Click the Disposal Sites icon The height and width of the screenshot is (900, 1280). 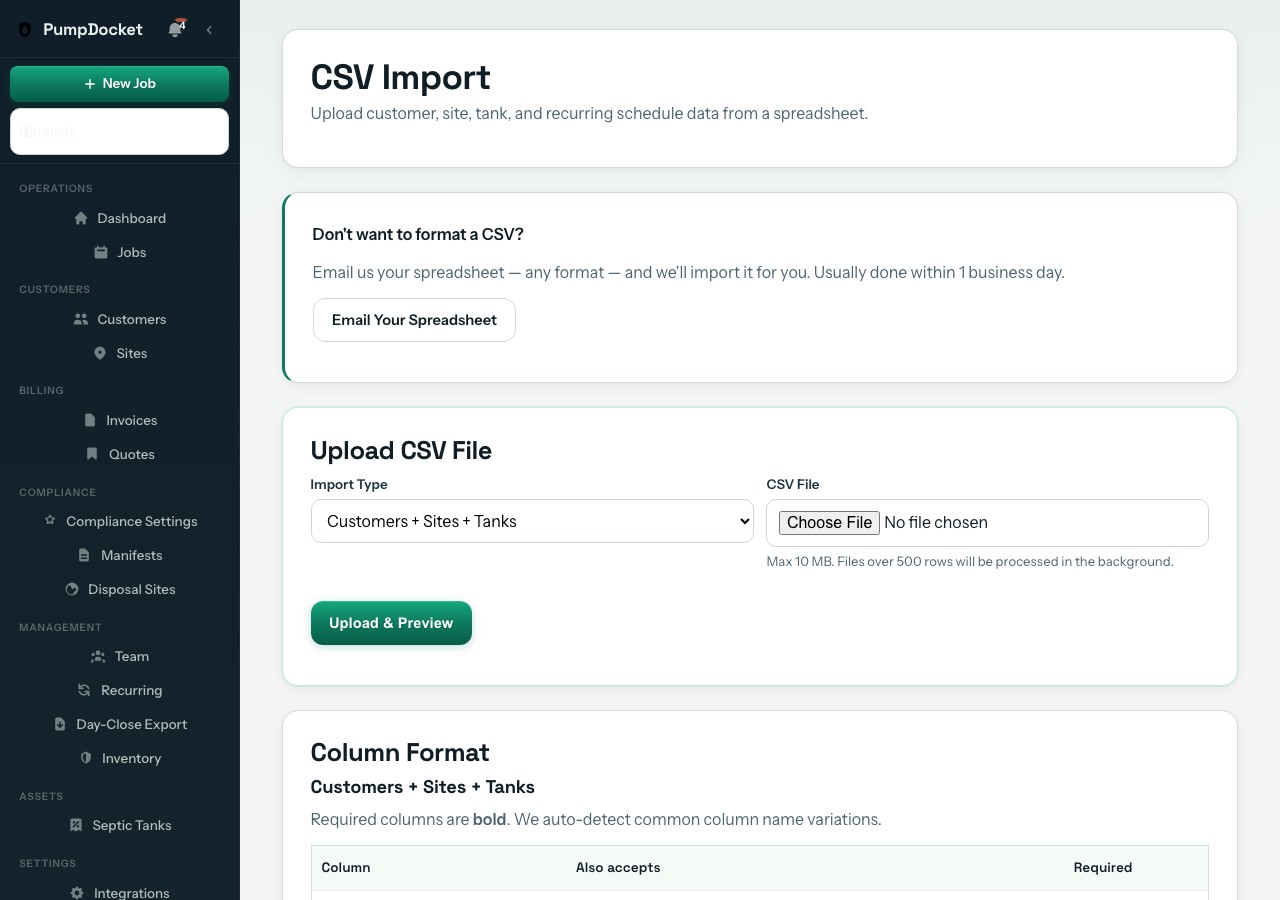coord(70,589)
